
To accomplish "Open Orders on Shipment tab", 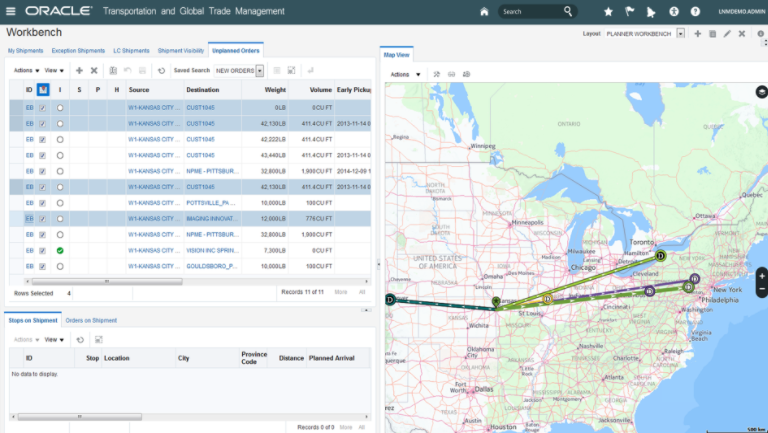I will tap(91, 320).
